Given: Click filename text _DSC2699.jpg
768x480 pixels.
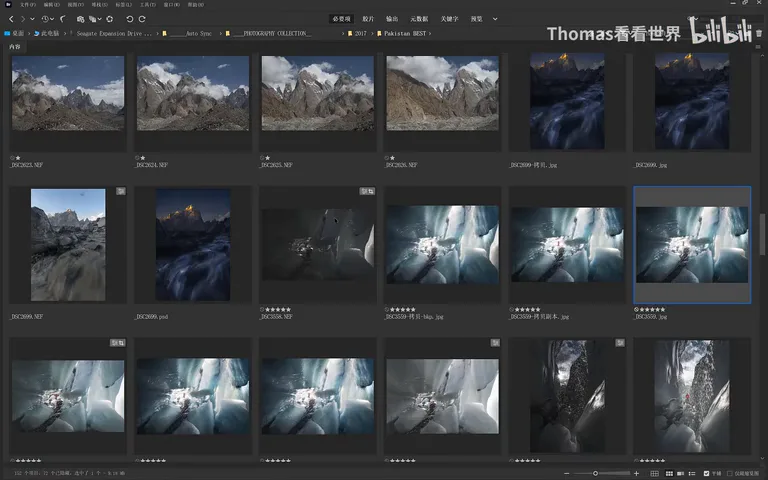Looking at the screenshot, I should click(651, 165).
